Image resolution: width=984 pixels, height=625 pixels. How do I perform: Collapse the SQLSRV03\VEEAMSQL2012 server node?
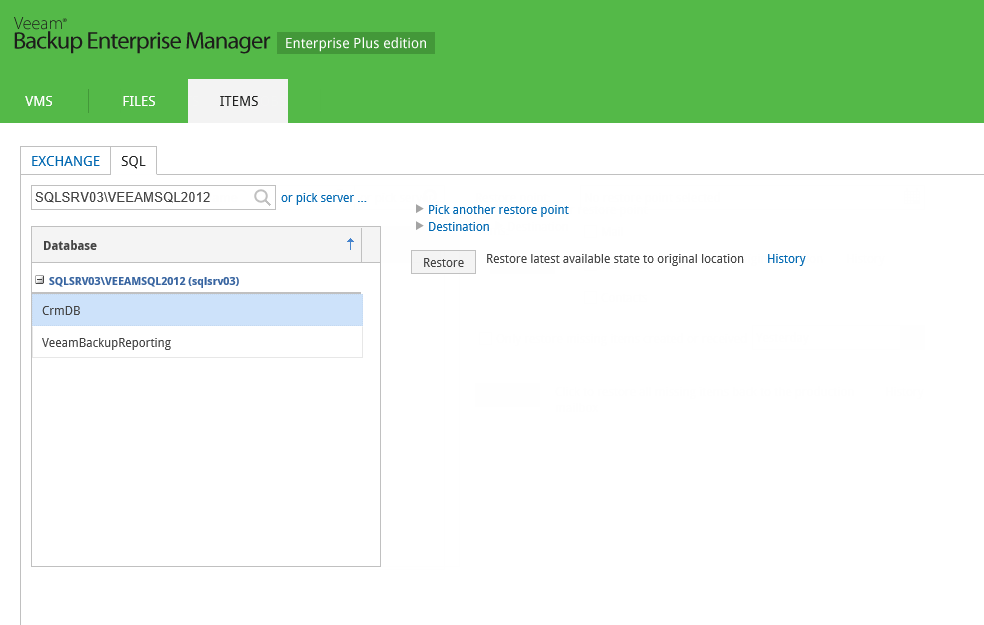(x=39, y=280)
